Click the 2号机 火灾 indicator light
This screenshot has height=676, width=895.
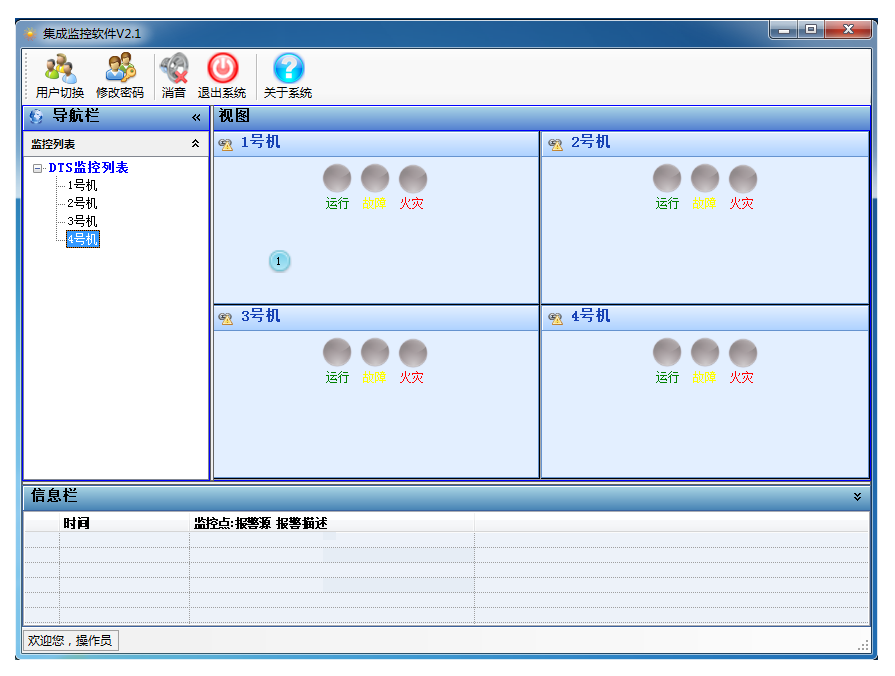click(x=742, y=180)
